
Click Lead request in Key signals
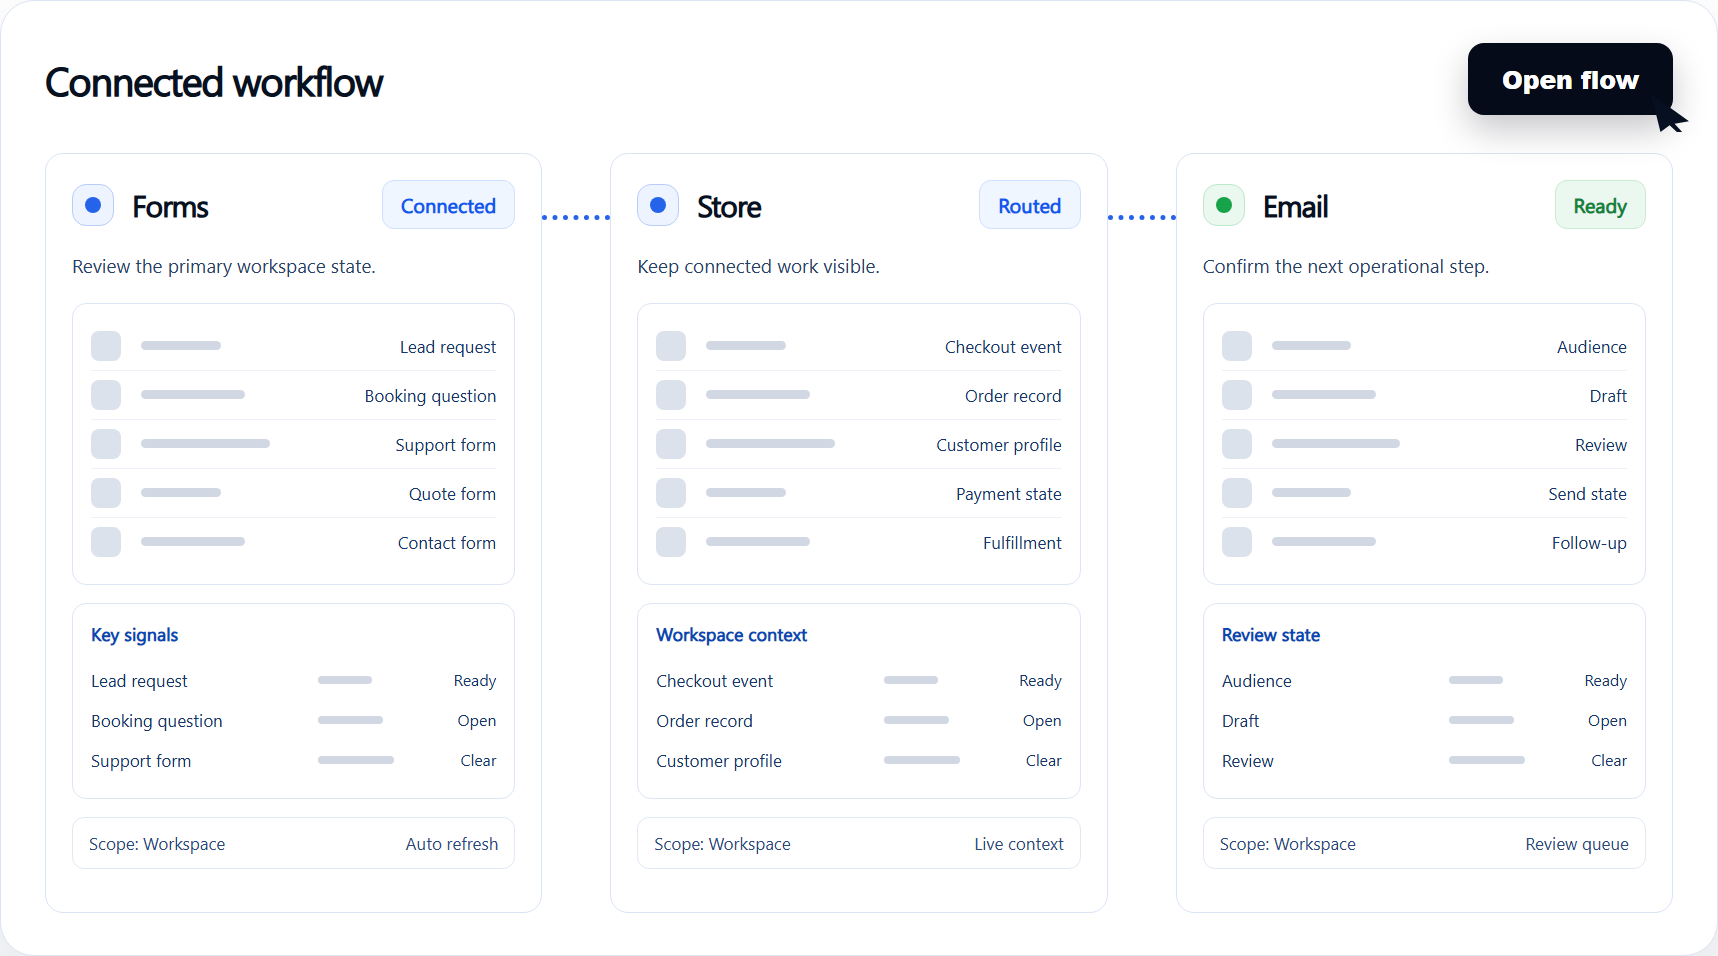point(139,681)
